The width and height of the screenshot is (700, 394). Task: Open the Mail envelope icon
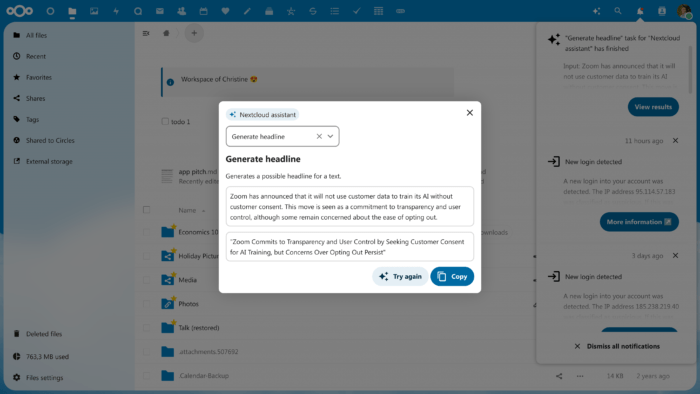[x=160, y=11]
